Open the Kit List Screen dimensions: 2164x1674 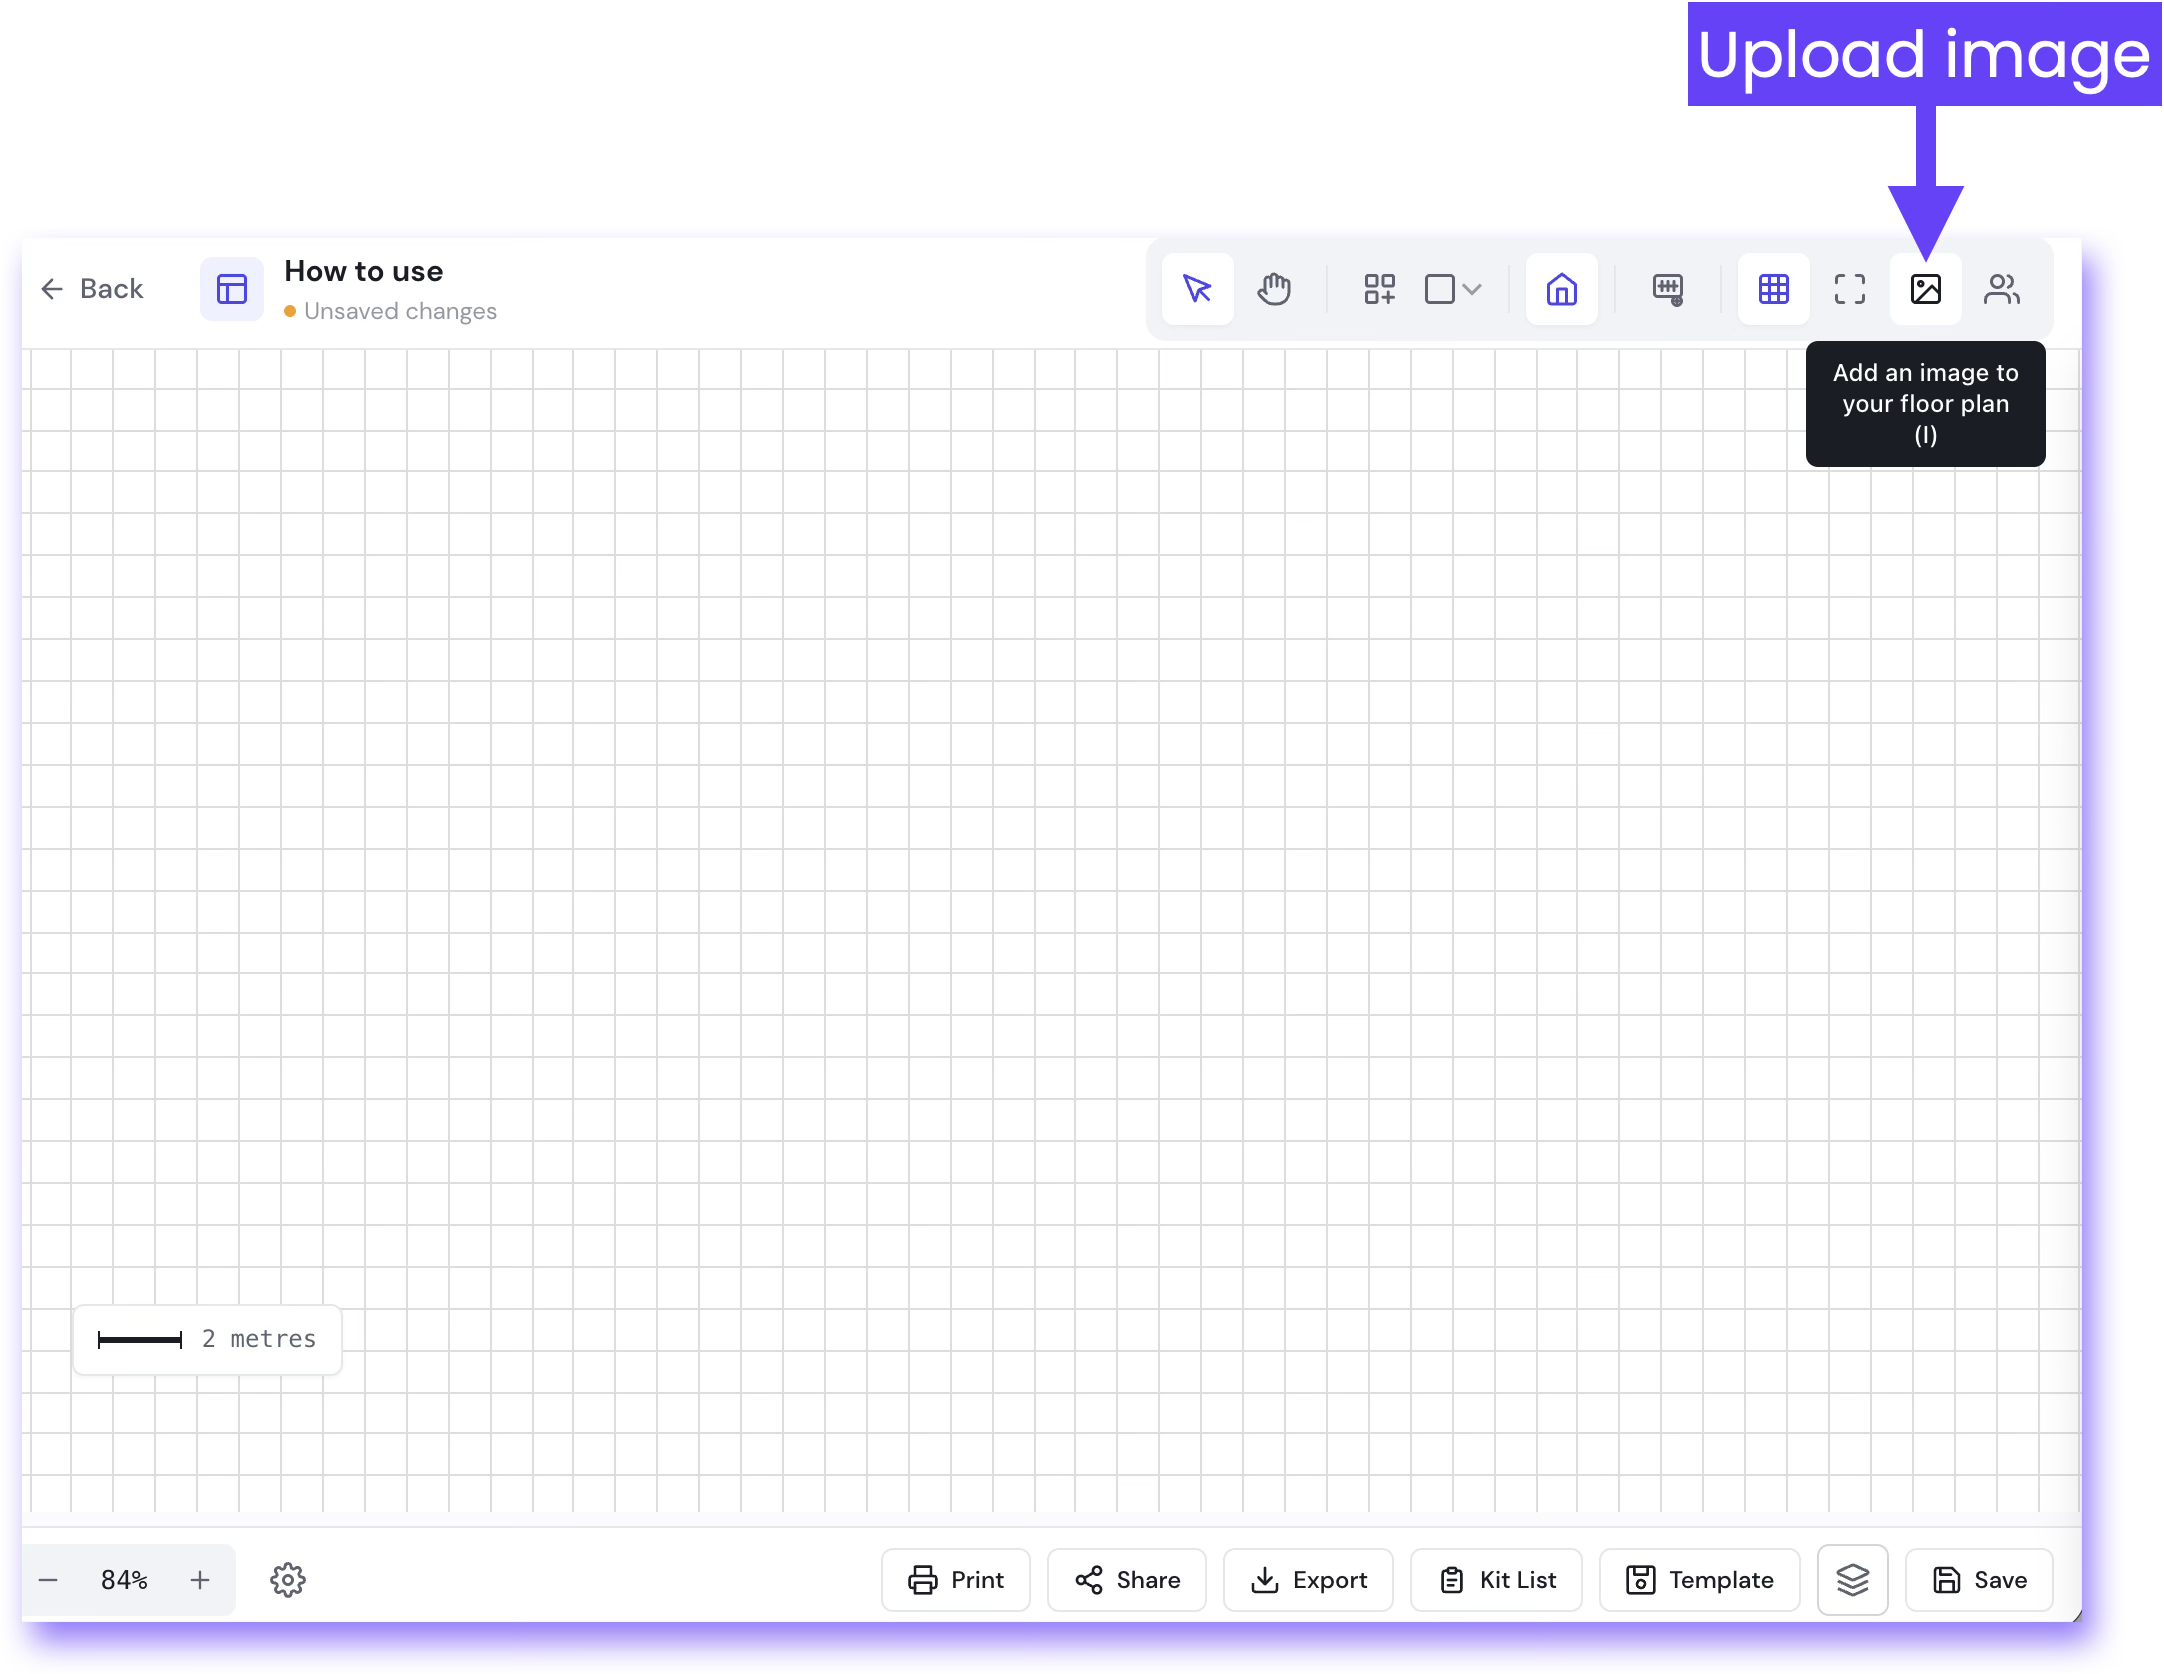tap(1497, 1580)
